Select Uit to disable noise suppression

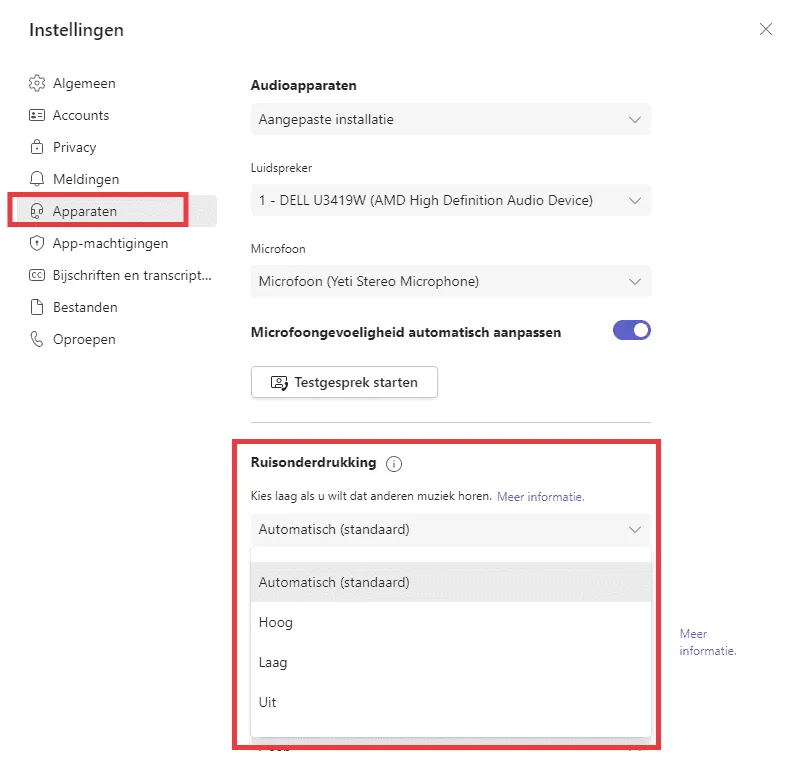pyautogui.click(x=268, y=702)
